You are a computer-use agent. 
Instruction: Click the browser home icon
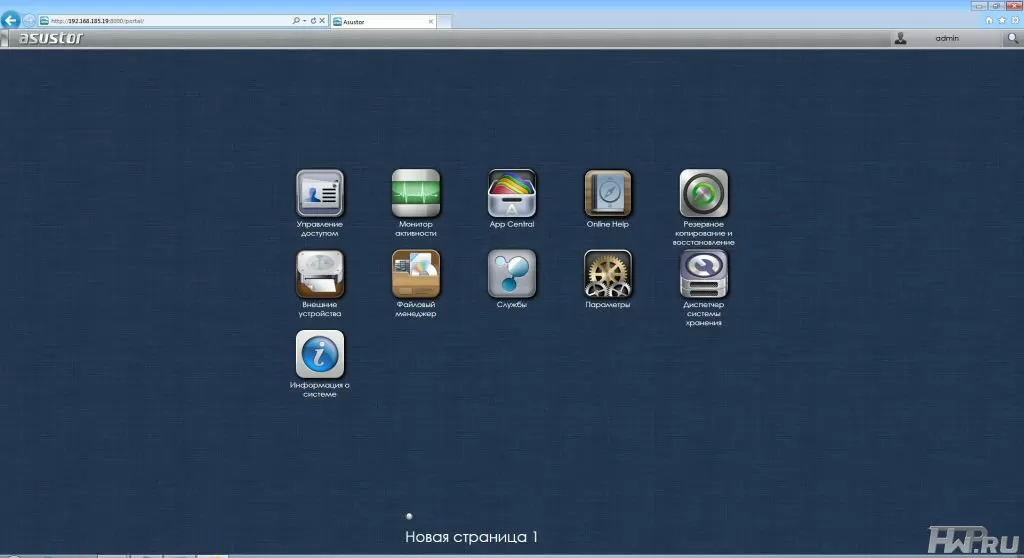tap(989, 21)
